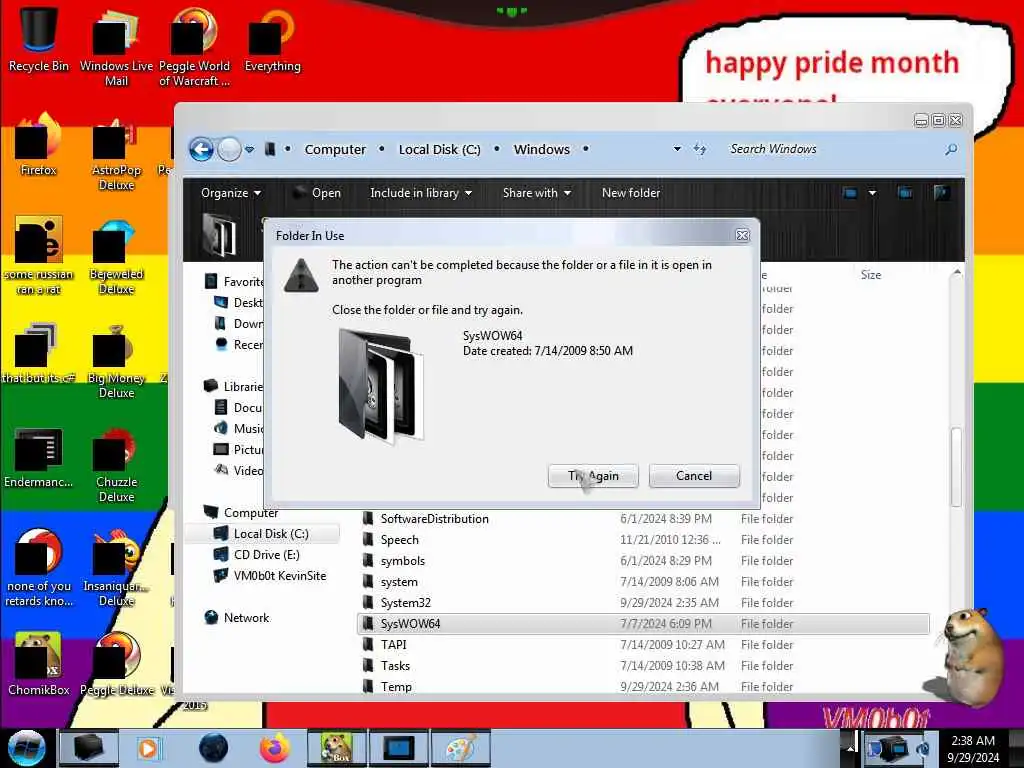Click the ChomikBox hamster taskbar icon

337,748
